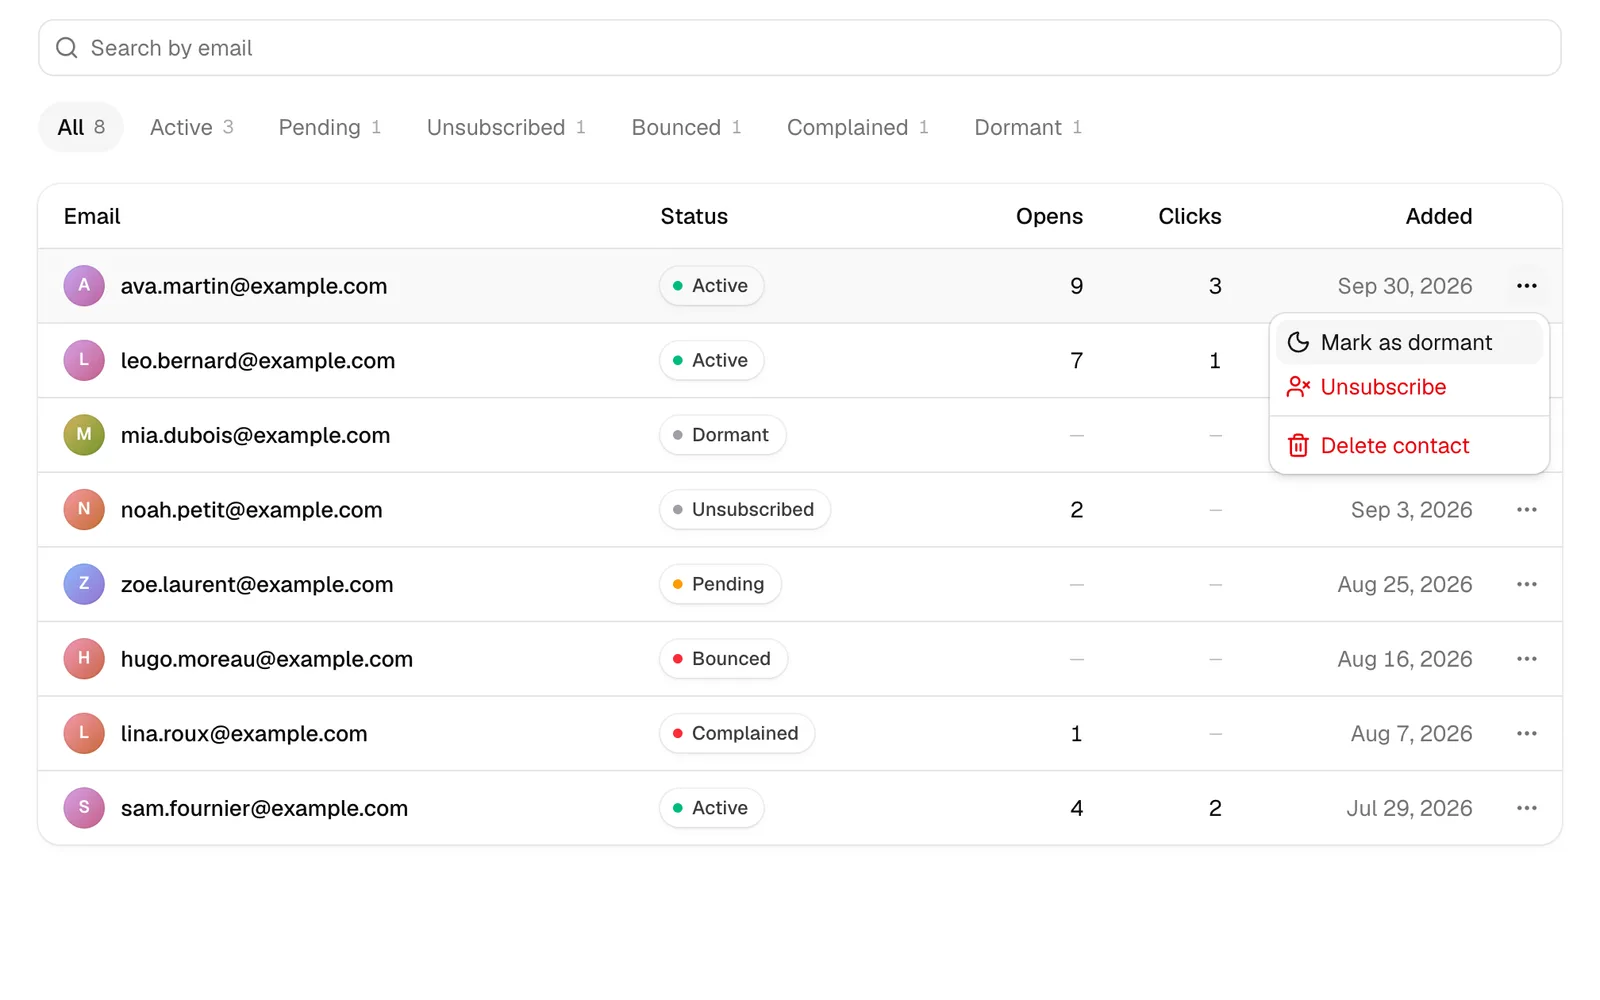Click the Unsubscribed status badge for noah.petit
Viewport: 1600px width, 1000px height.
coord(745,510)
